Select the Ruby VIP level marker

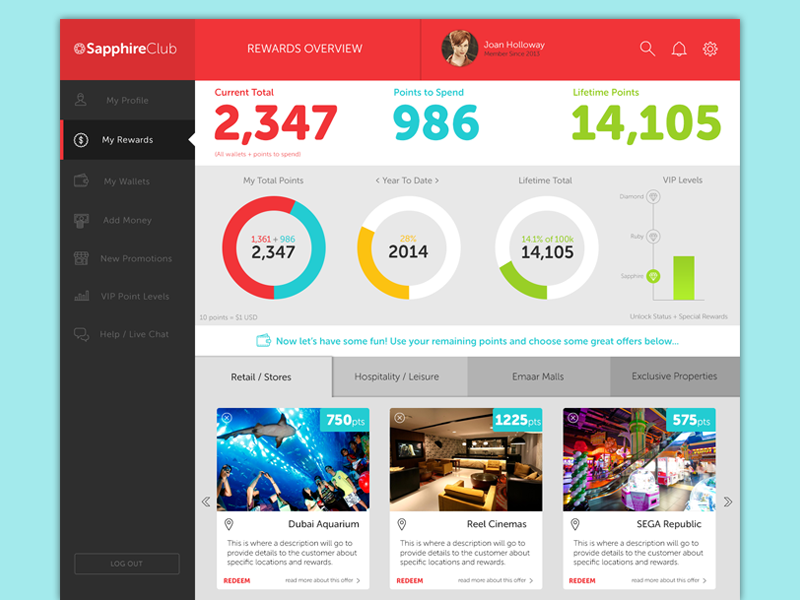tap(653, 237)
